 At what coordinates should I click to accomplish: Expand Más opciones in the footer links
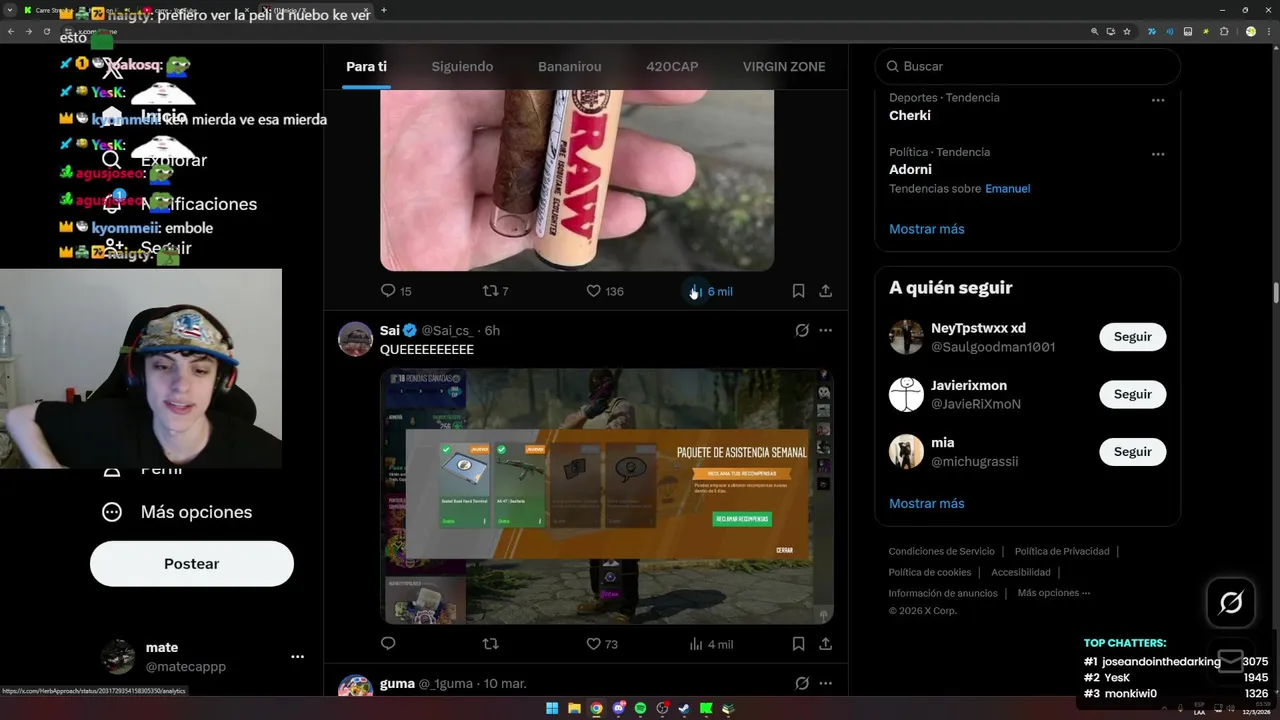(x=1053, y=593)
